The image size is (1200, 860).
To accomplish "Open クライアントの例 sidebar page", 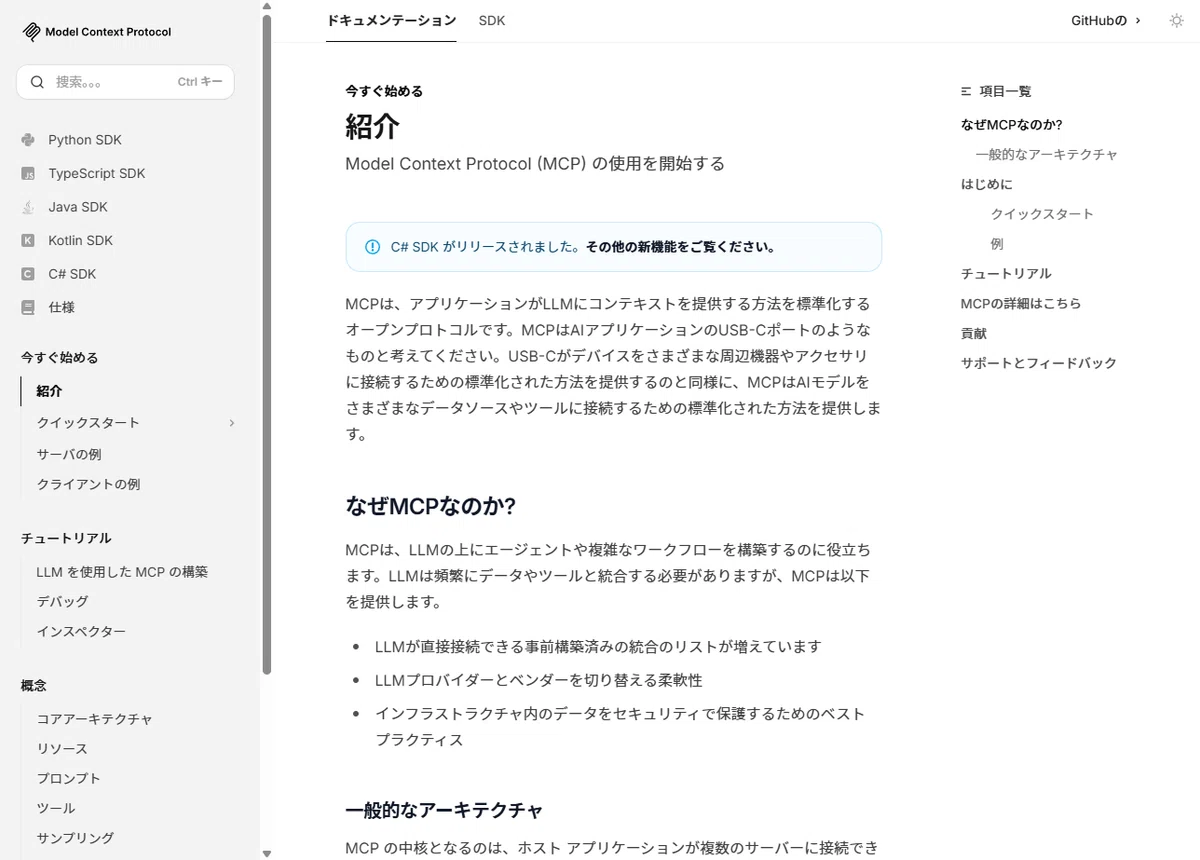I will [x=88, y=484].
